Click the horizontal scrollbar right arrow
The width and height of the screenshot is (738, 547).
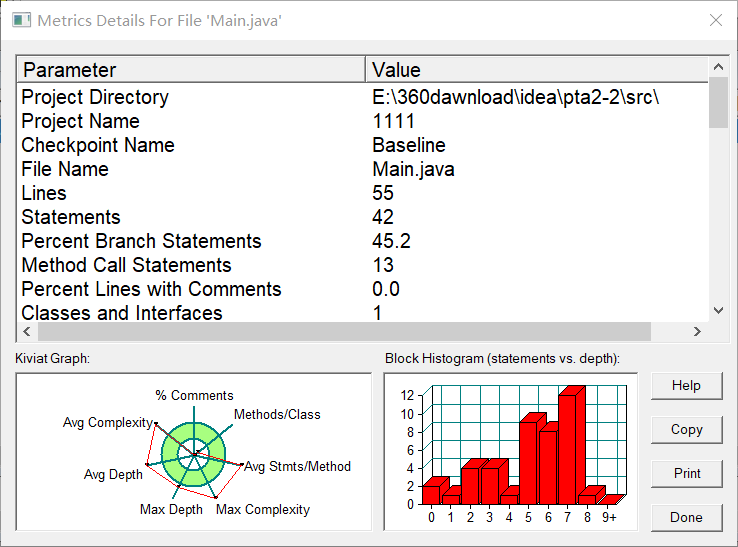(697, 331)
